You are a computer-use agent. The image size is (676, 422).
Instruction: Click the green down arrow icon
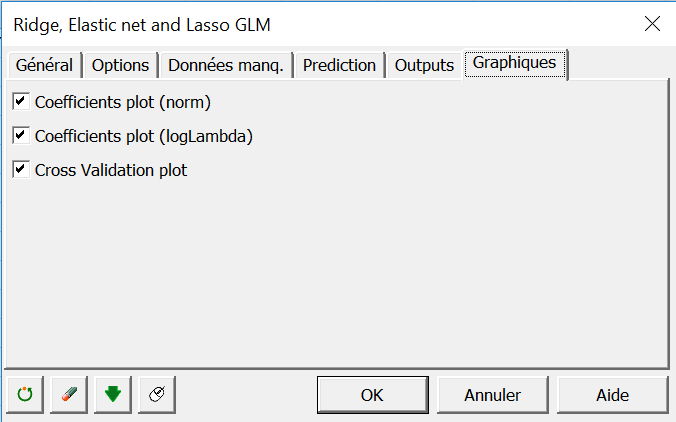[113, 395]
